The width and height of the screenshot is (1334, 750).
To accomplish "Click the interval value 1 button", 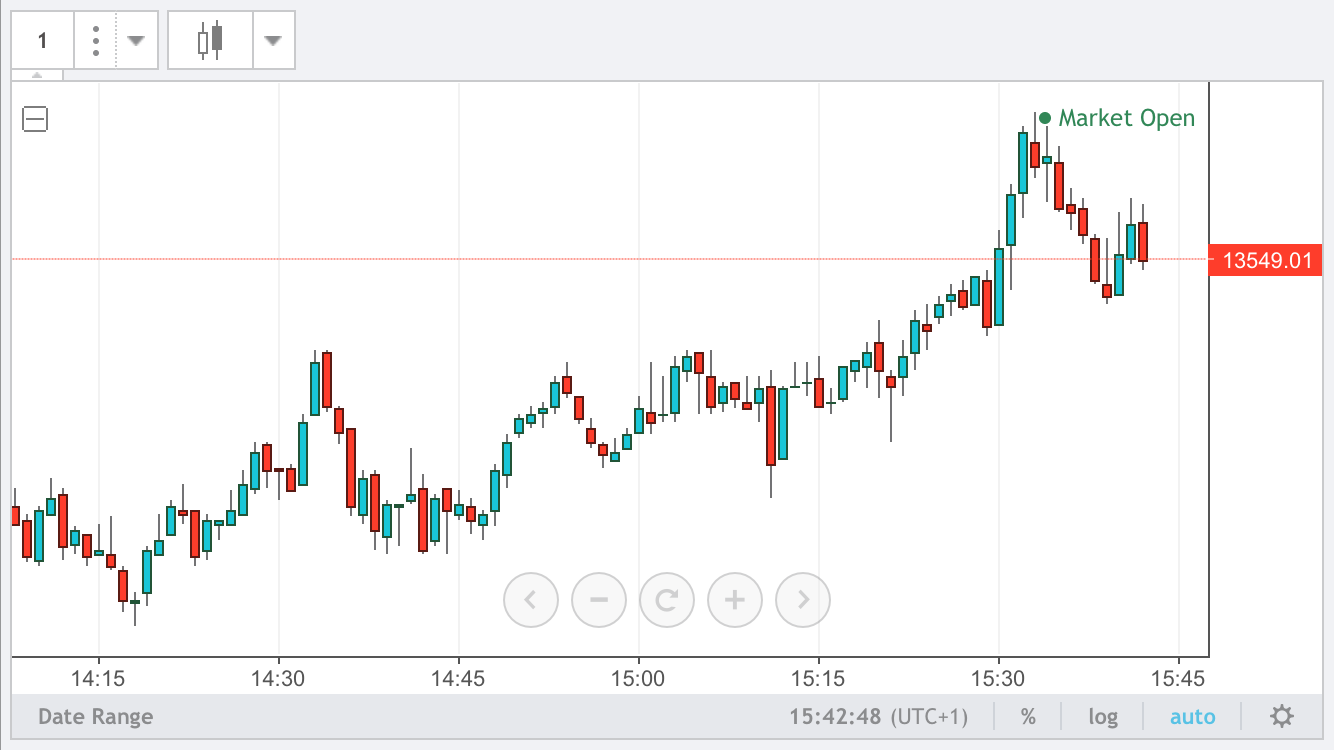I will pyautogui.click(x=43, y=41).
